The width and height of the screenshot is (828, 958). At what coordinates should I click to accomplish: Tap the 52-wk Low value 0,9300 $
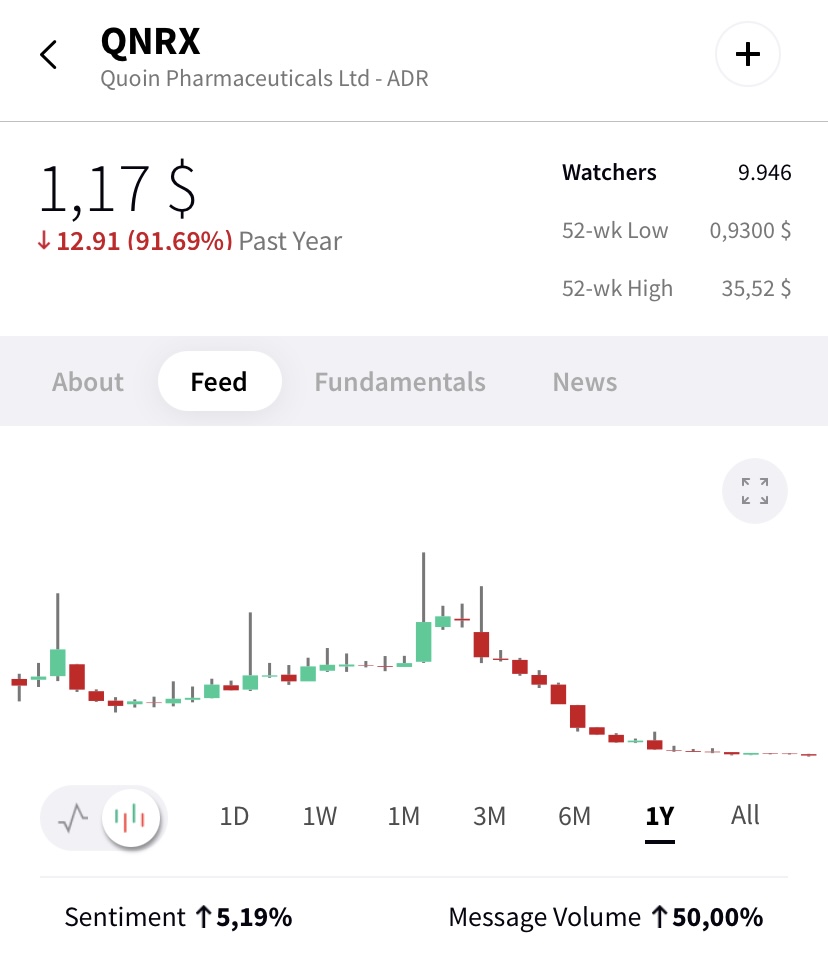coord(750,230)
